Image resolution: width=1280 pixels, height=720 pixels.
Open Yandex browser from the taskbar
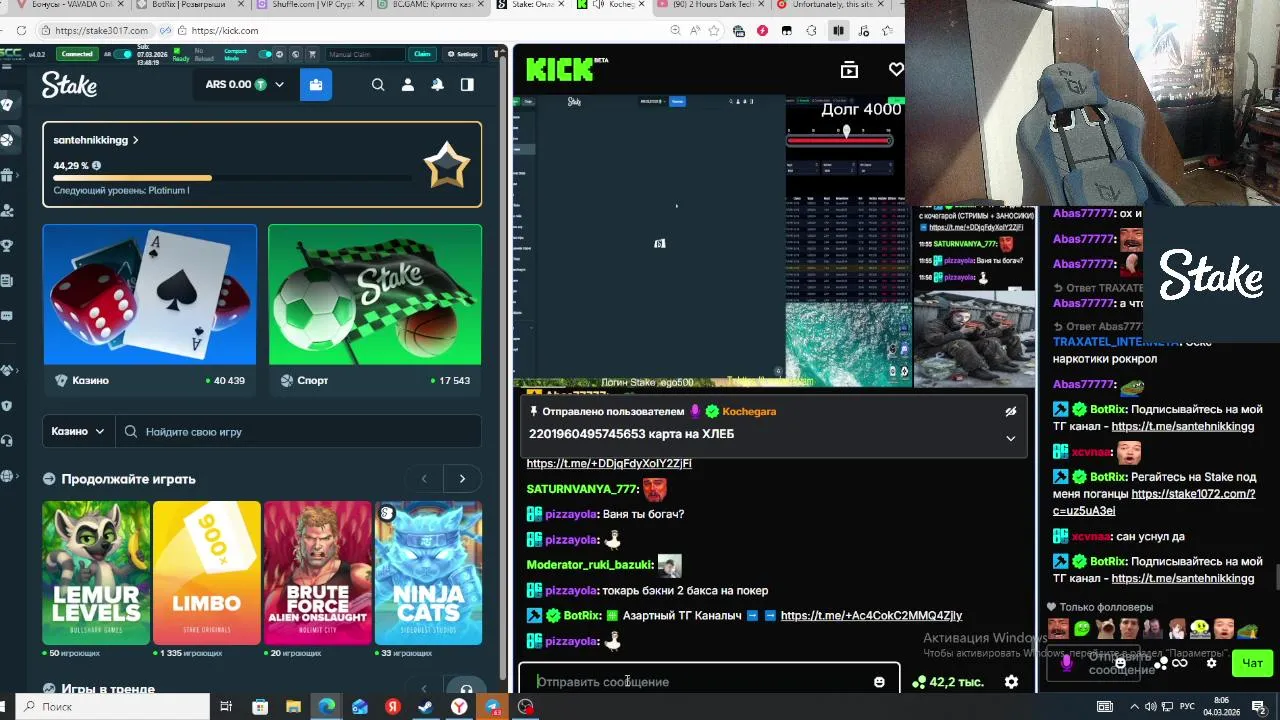pyautogui.click(x=459, y=707)
